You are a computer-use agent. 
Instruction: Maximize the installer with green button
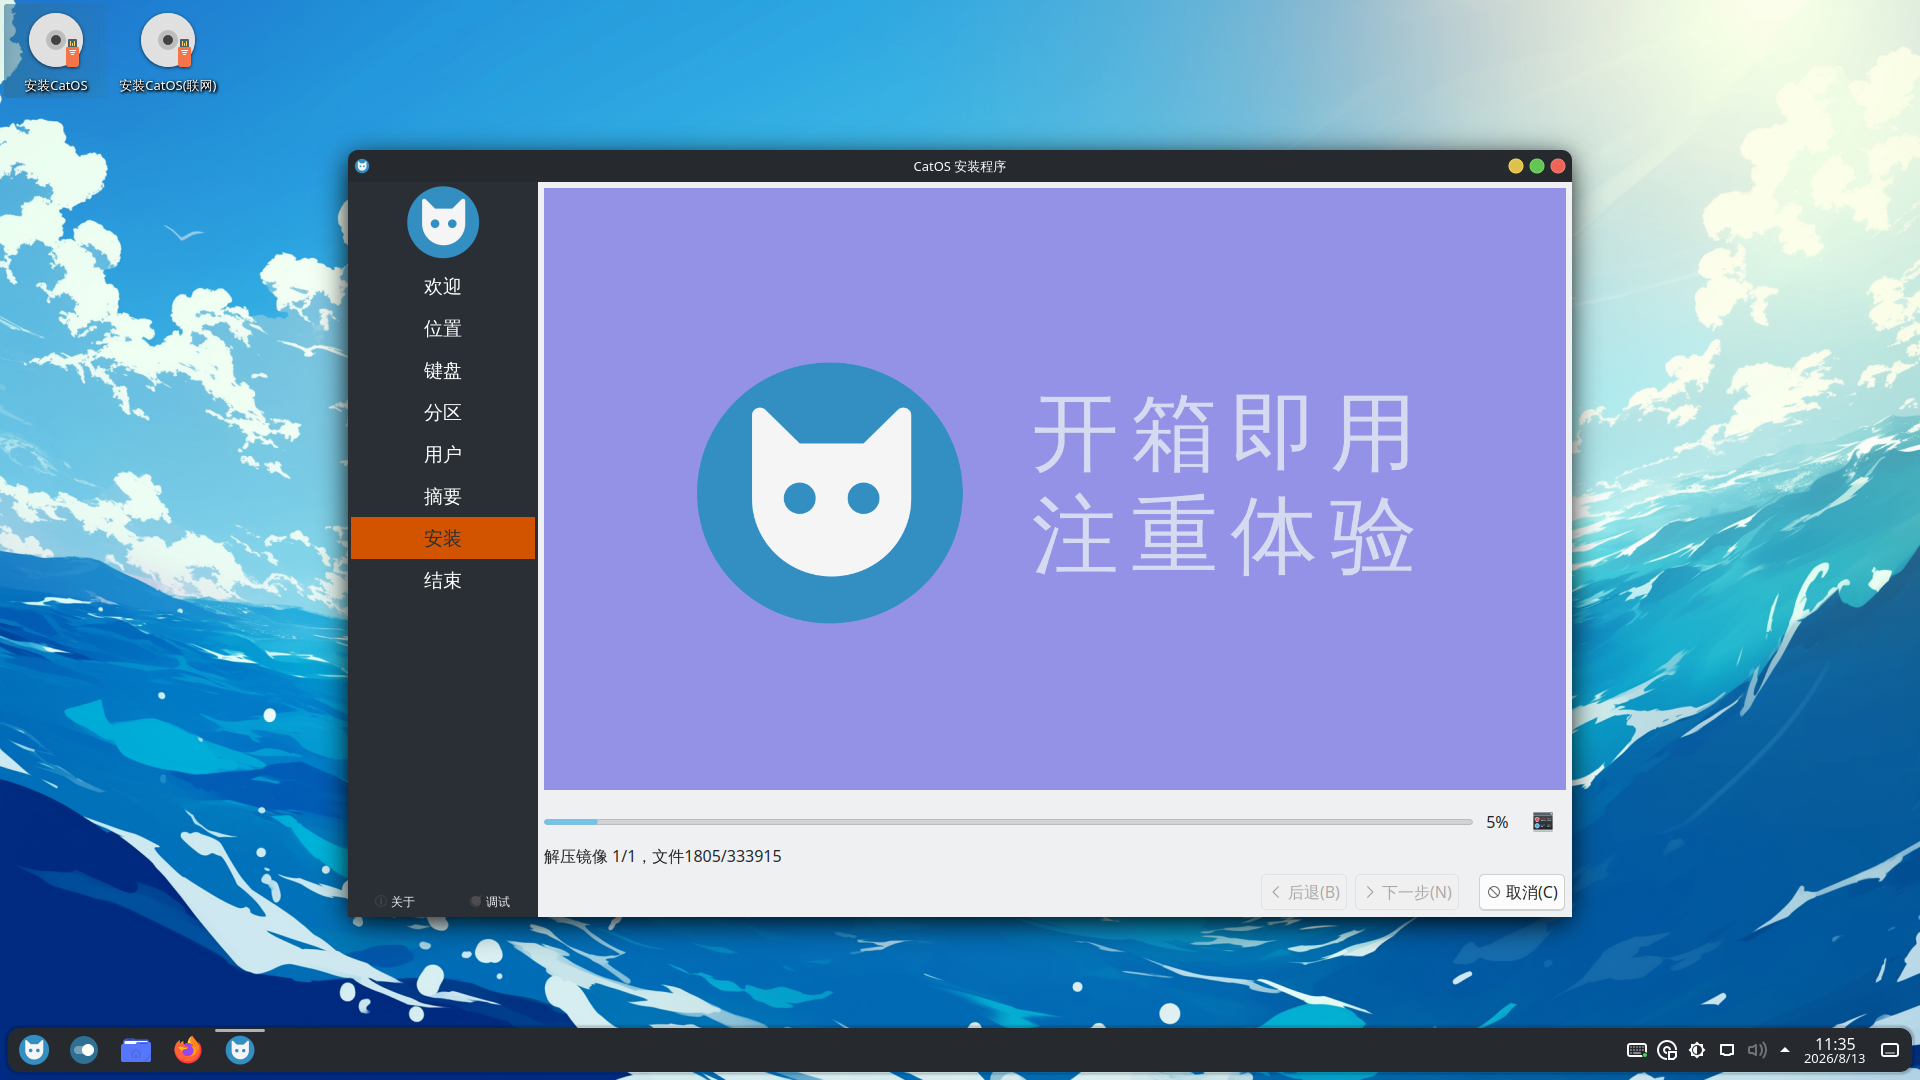click(1537, 166)
